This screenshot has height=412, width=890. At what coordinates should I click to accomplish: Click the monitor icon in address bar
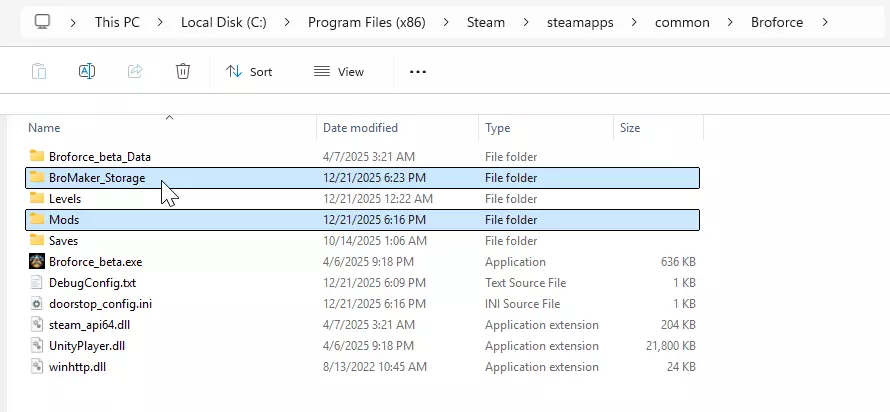click(x=43, y=21)
